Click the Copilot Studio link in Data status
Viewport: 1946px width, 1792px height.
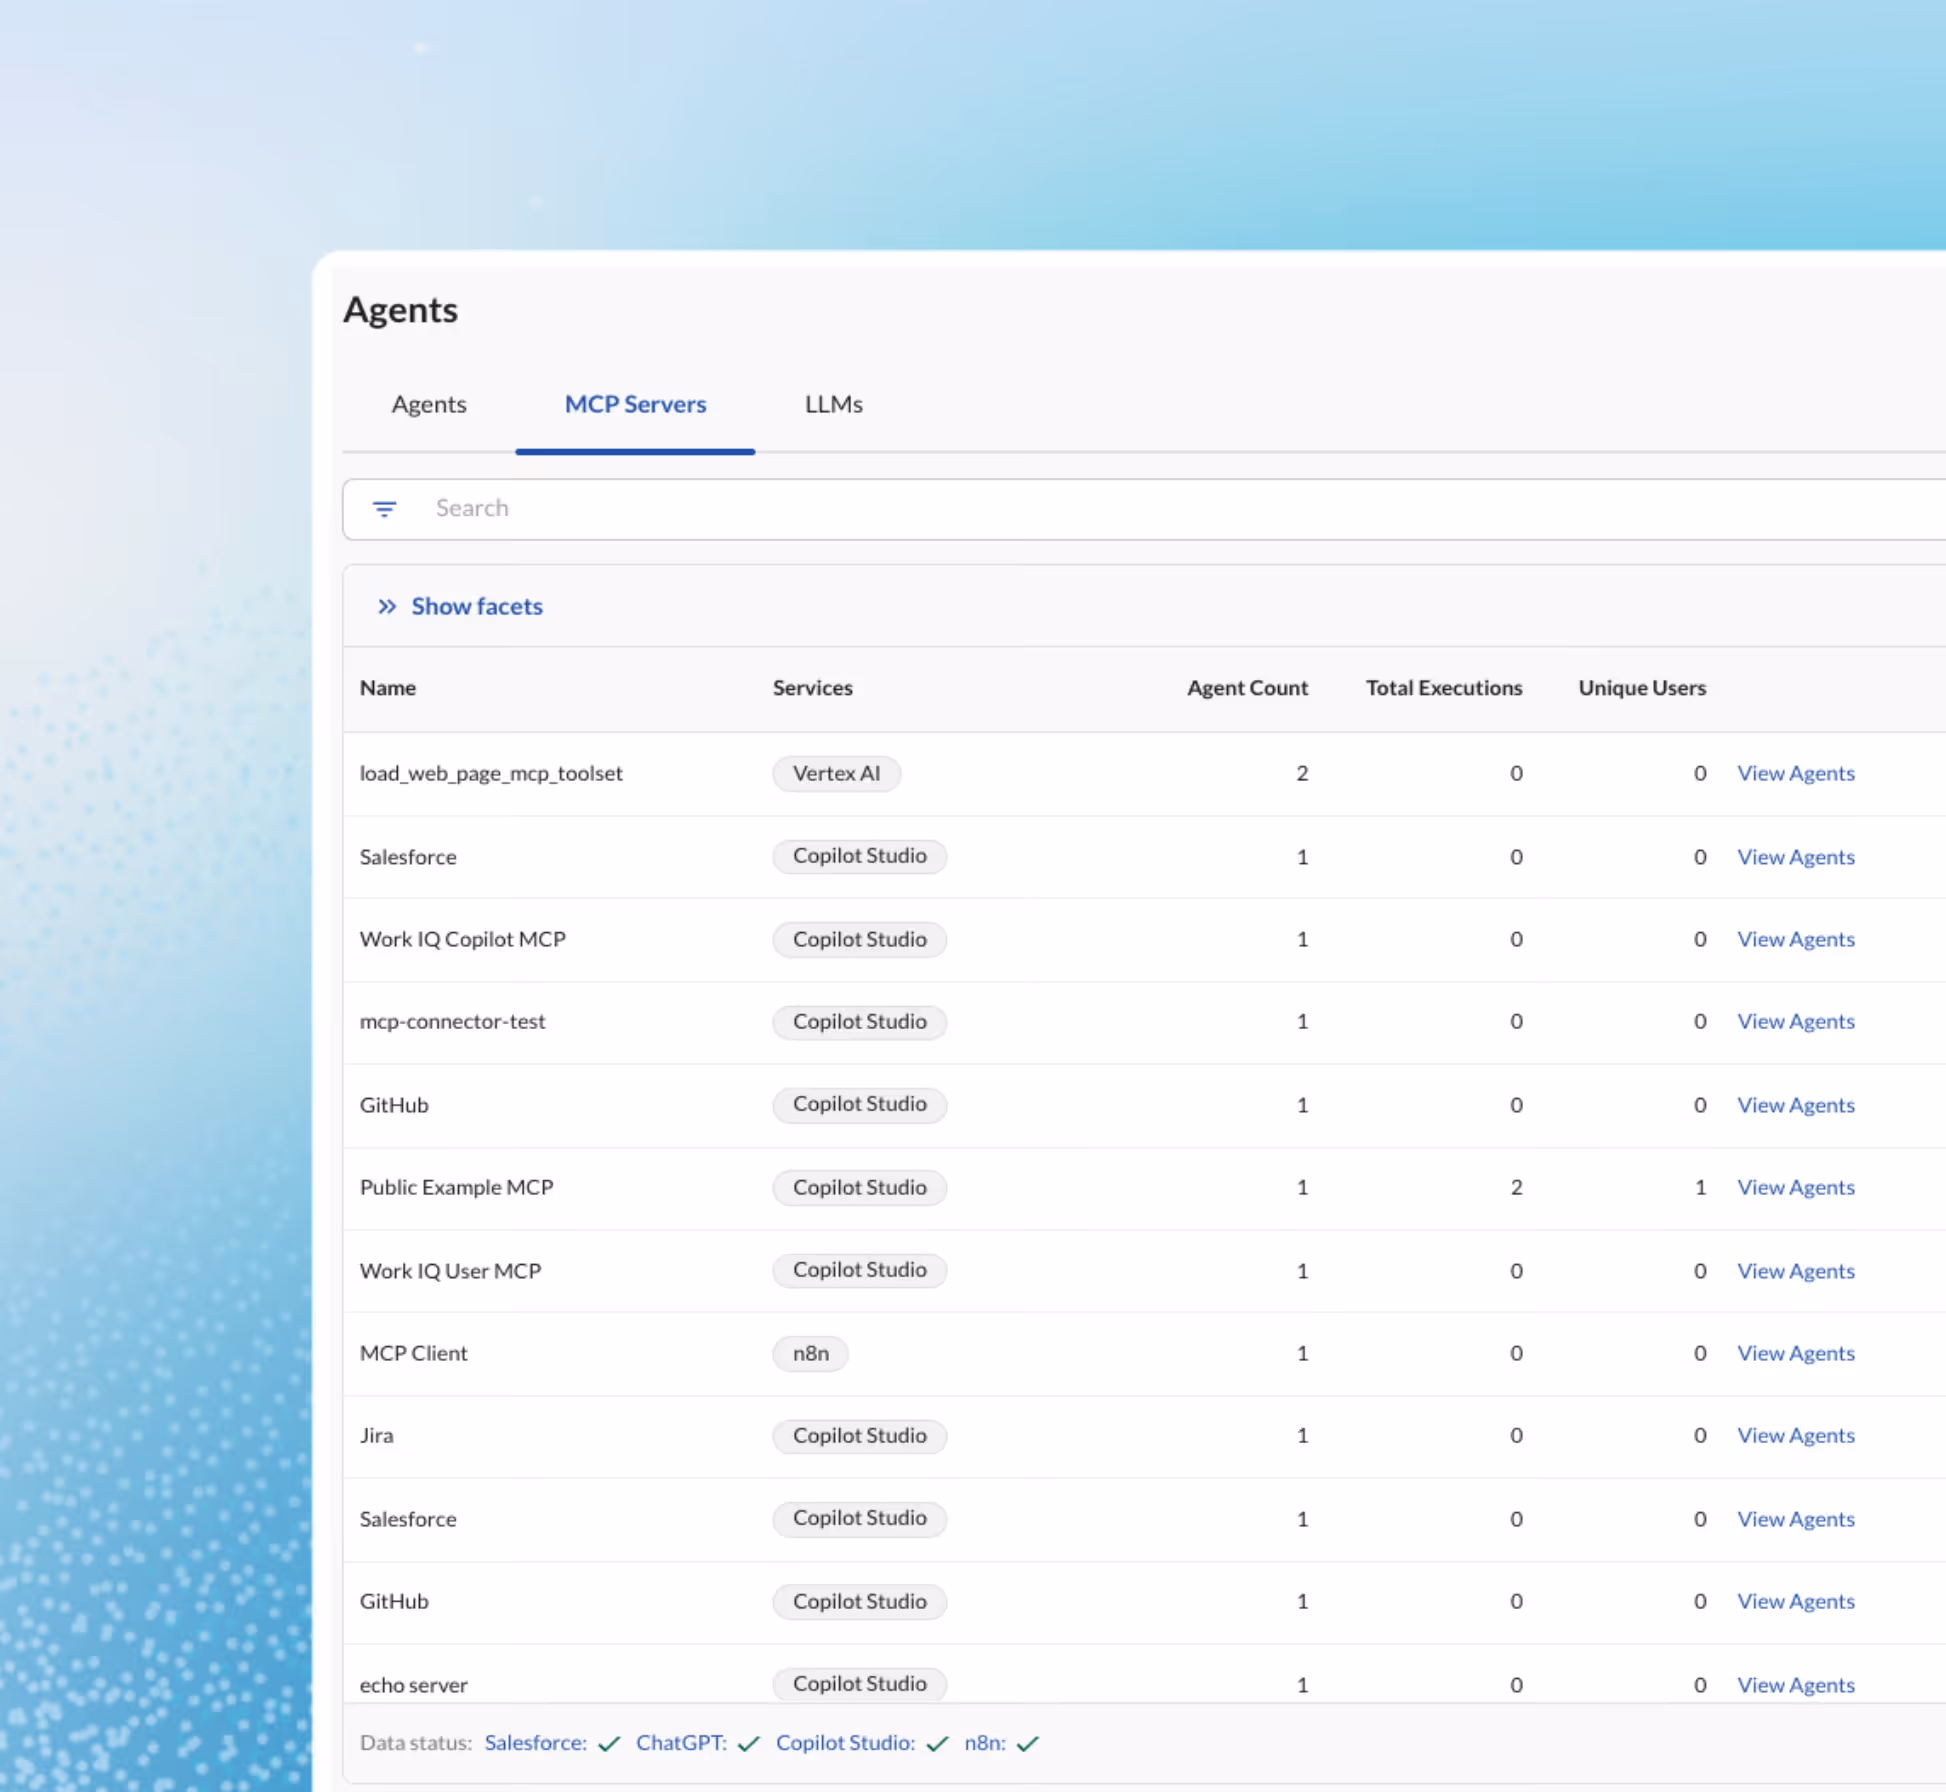click(x=845, y=1743)
